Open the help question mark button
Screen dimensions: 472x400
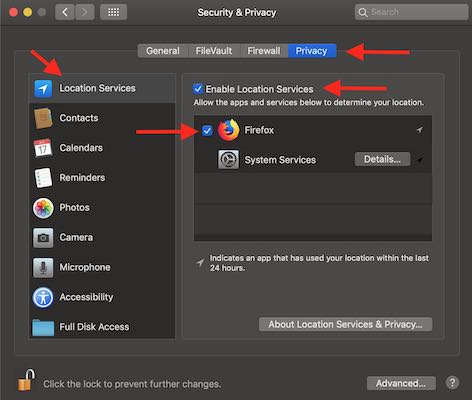[452, 383]
